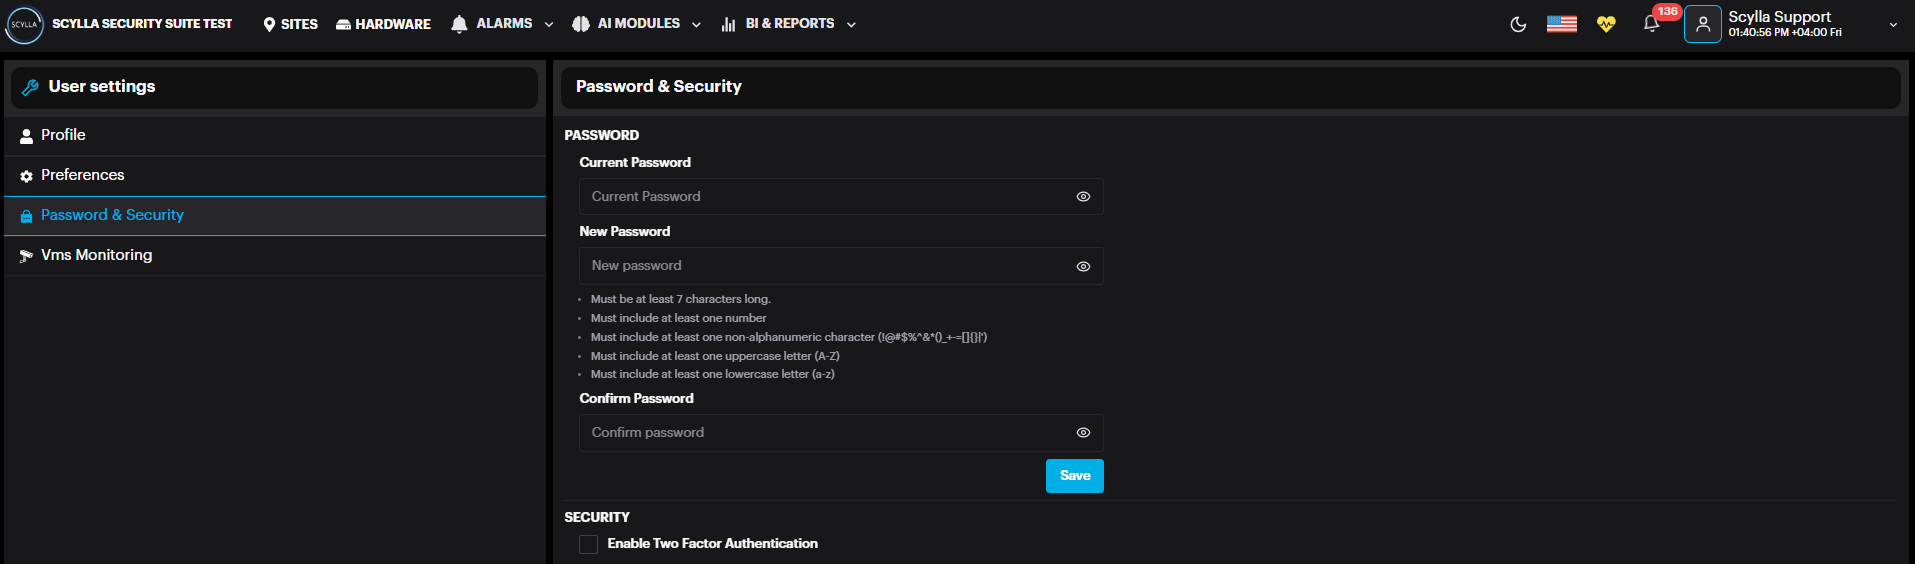Go to Preferences settings section

tap(82, 175)
